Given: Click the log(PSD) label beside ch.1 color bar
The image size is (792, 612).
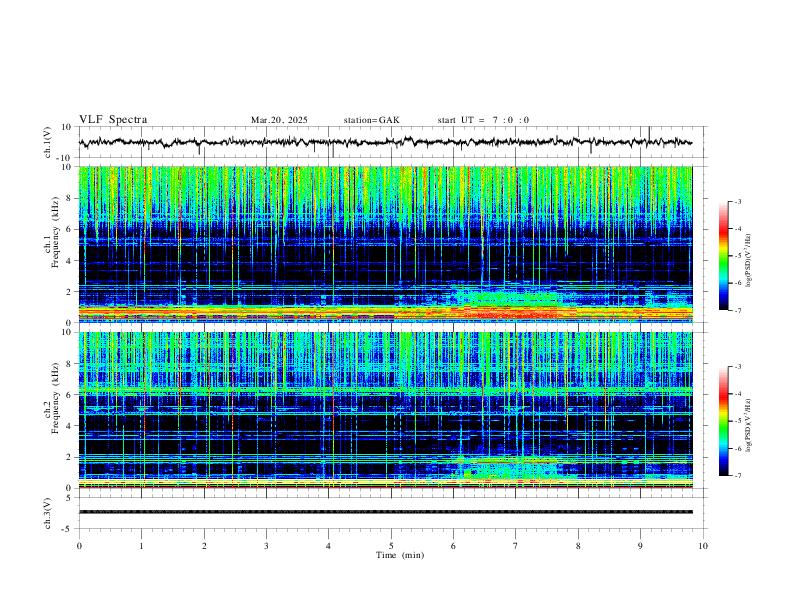Looking at the screenshot, I should click(x=748, y=261).
